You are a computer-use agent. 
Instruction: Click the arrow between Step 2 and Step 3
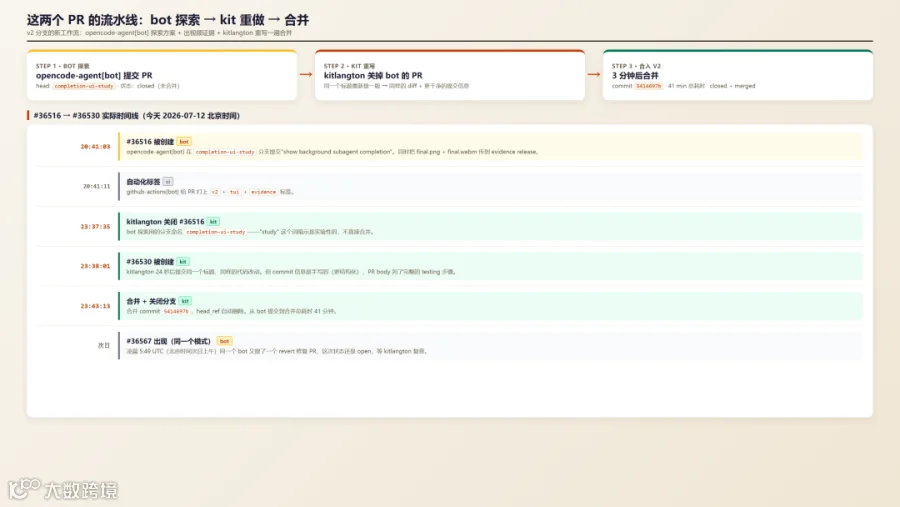(594, 75)
